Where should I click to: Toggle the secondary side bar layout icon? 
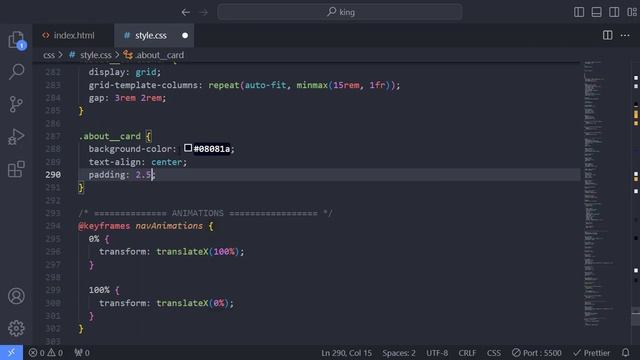[614, 12]
